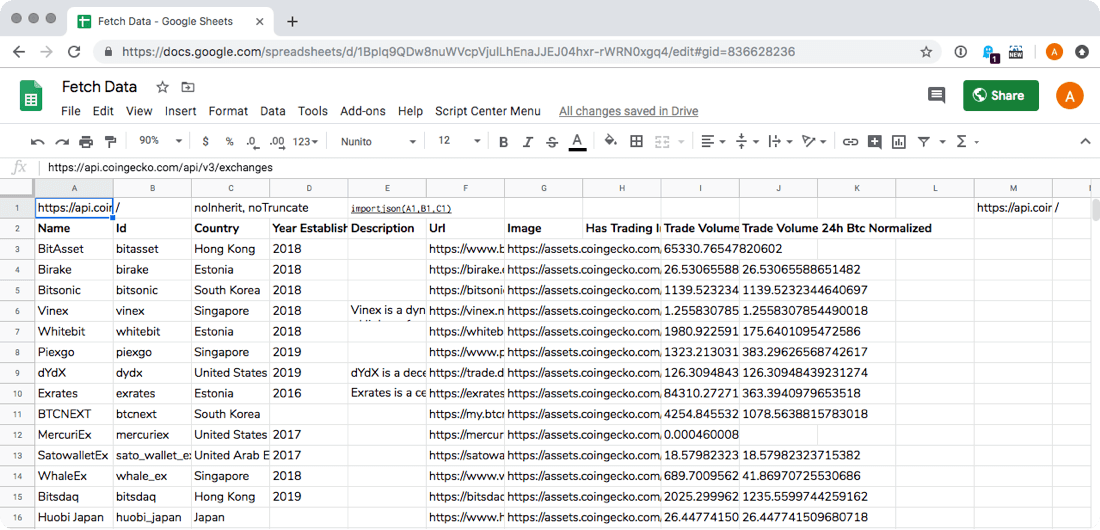Format as currency with dollar icon

coord(206,142)
